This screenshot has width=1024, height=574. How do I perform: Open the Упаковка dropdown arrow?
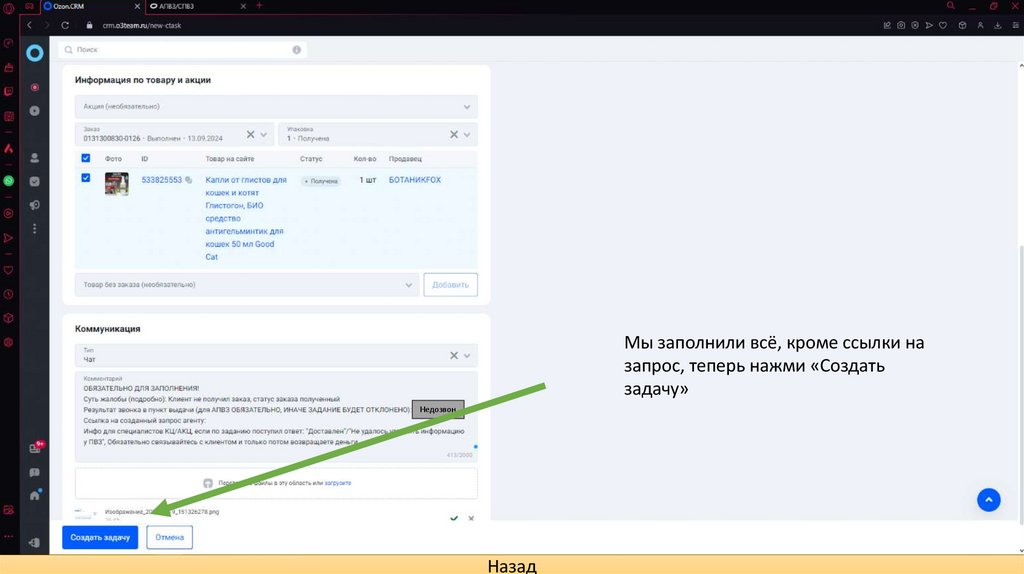pos(467,135)
